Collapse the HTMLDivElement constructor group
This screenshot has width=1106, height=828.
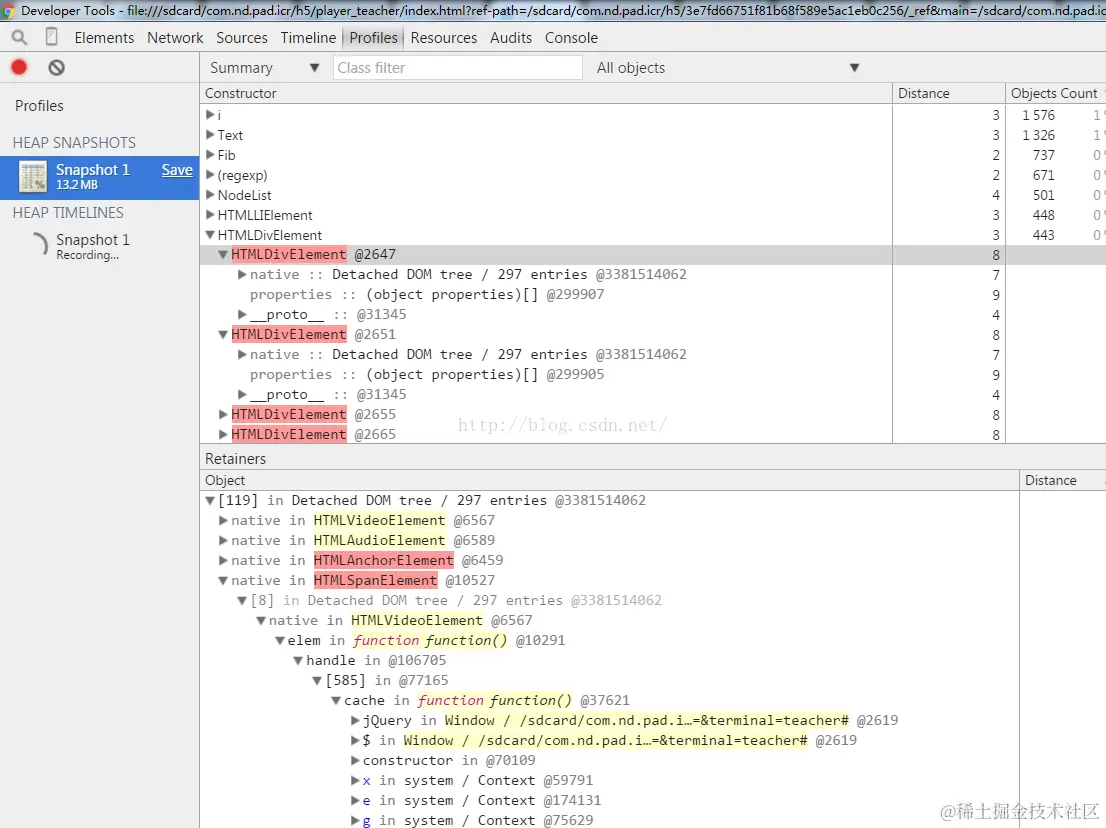pos(210,235)
